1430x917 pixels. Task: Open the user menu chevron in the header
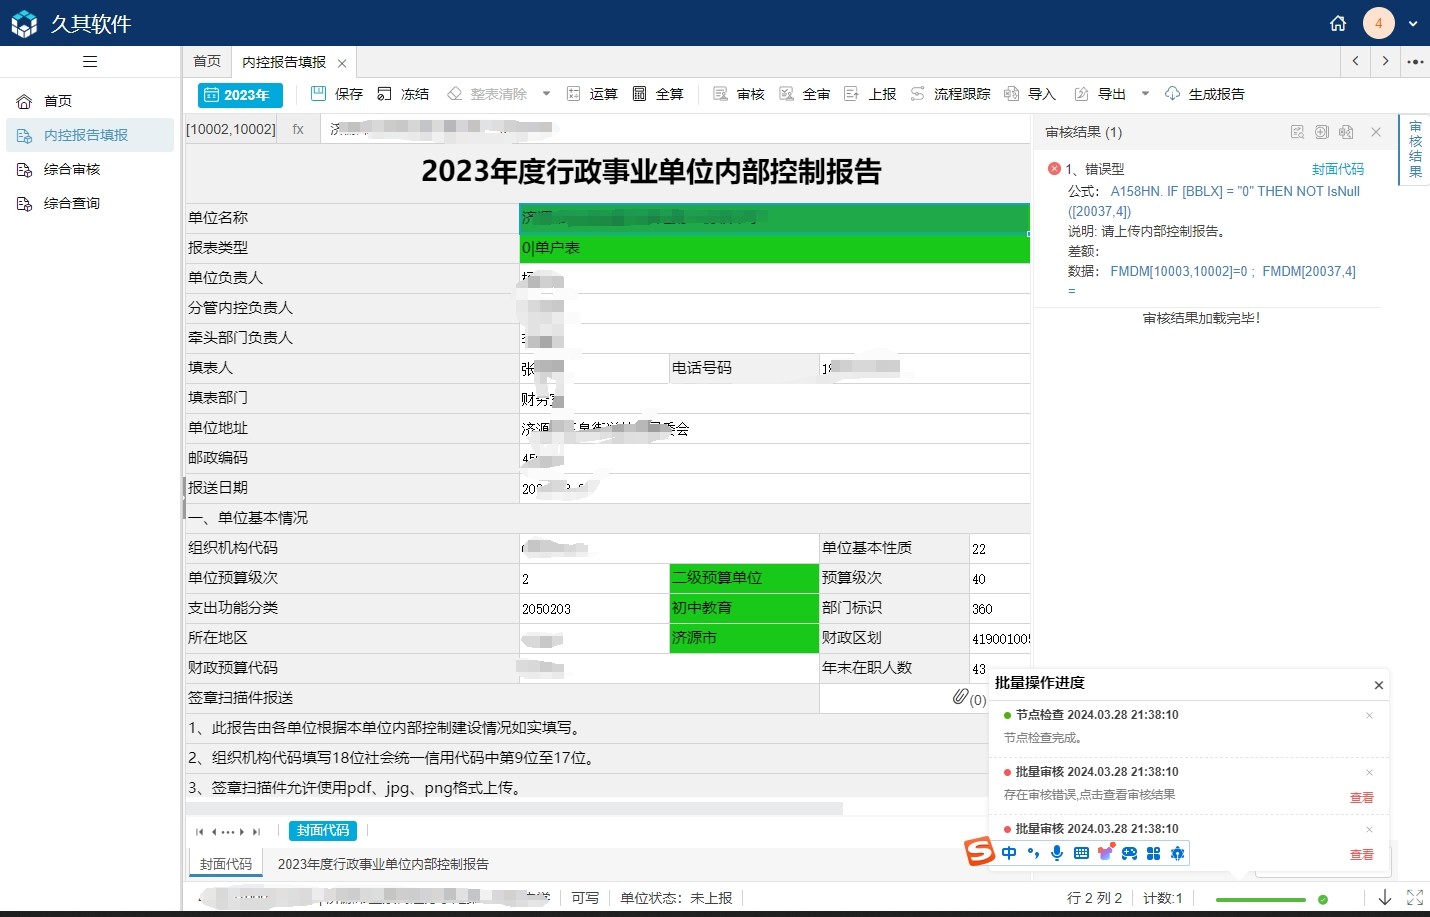click(1413, 23)
